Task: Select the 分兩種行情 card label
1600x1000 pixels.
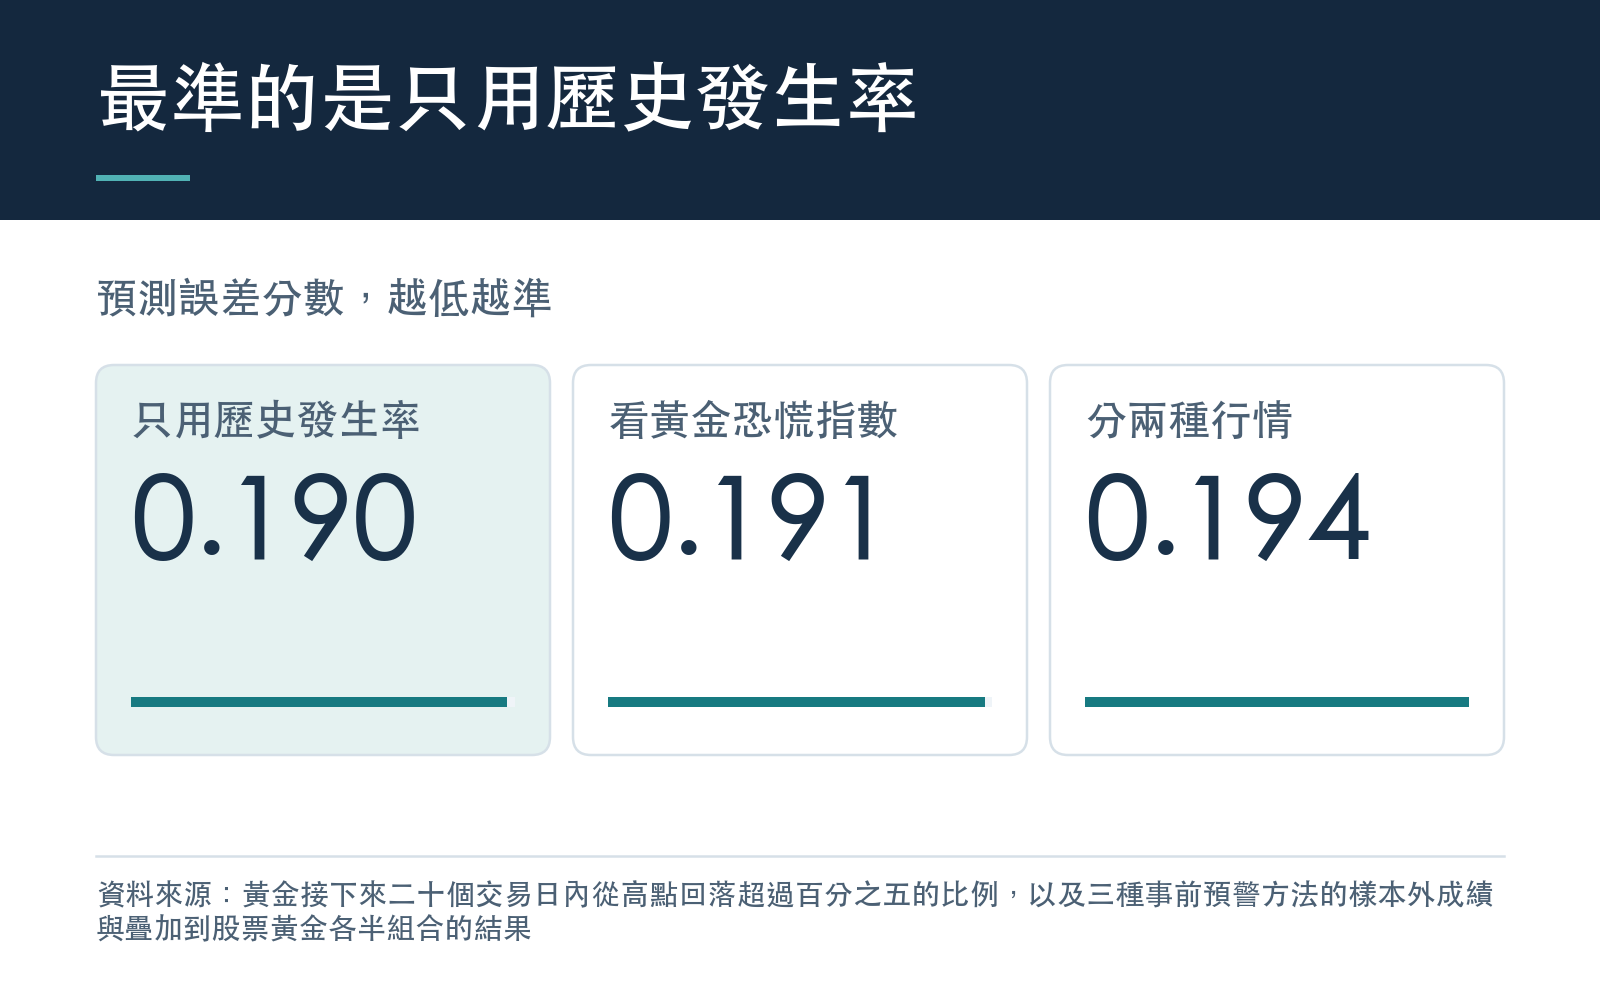Action: coord(1189,420)
